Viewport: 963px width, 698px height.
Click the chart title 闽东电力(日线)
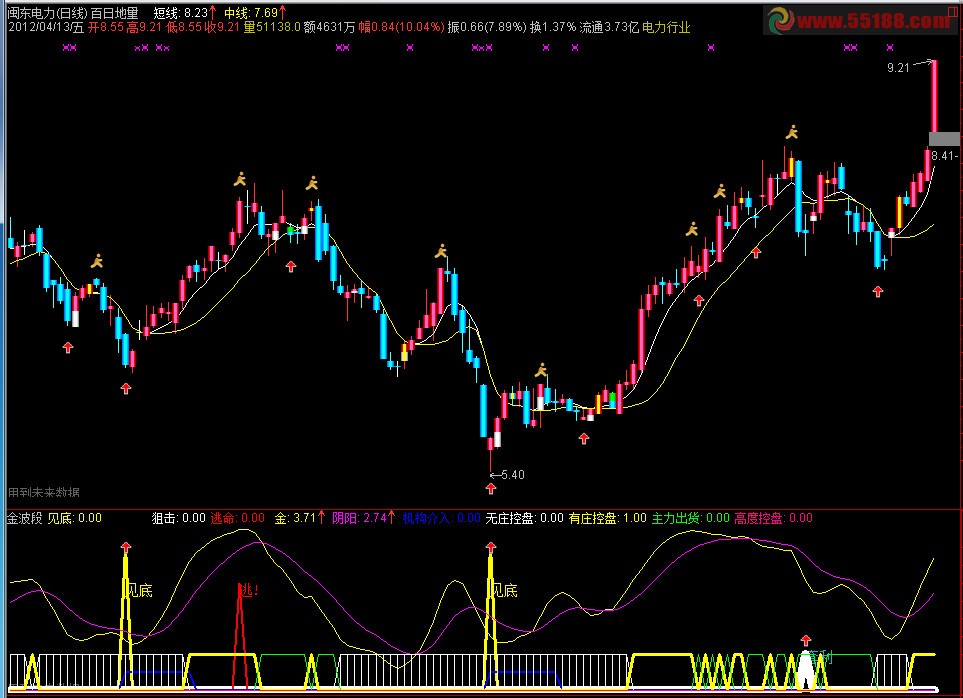click(47, 13)
